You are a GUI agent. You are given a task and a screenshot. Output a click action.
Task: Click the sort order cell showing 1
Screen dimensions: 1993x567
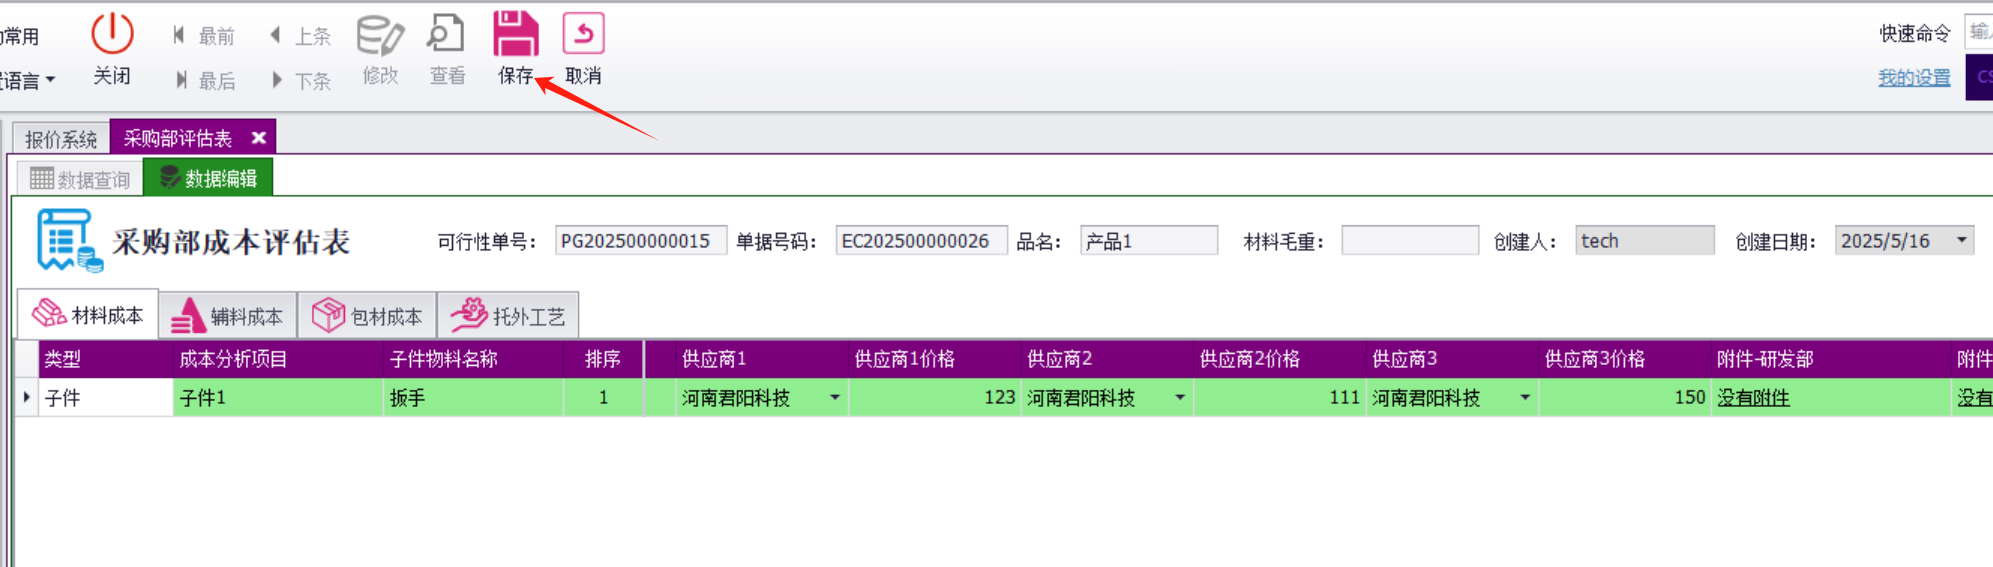[603, 398]
